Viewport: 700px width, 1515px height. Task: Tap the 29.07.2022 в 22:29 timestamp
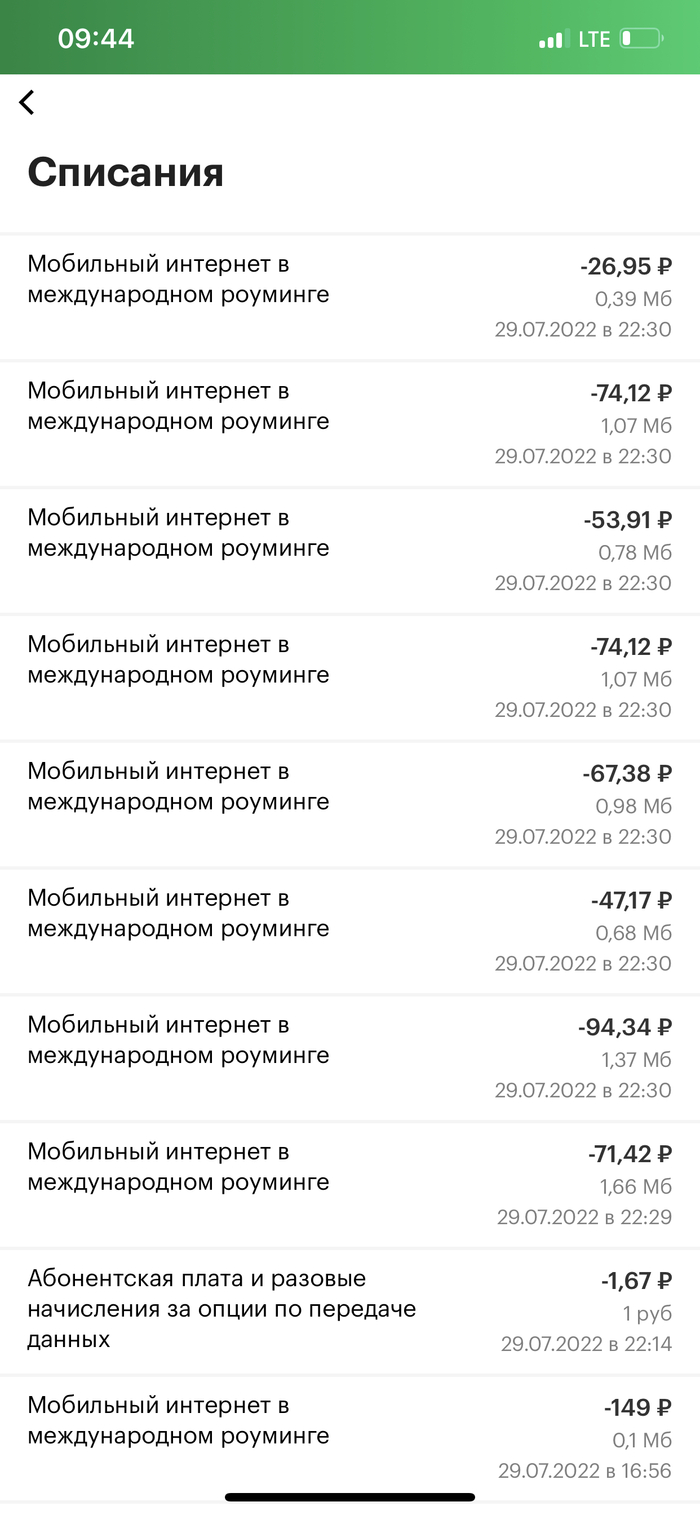pos(584,1217)
